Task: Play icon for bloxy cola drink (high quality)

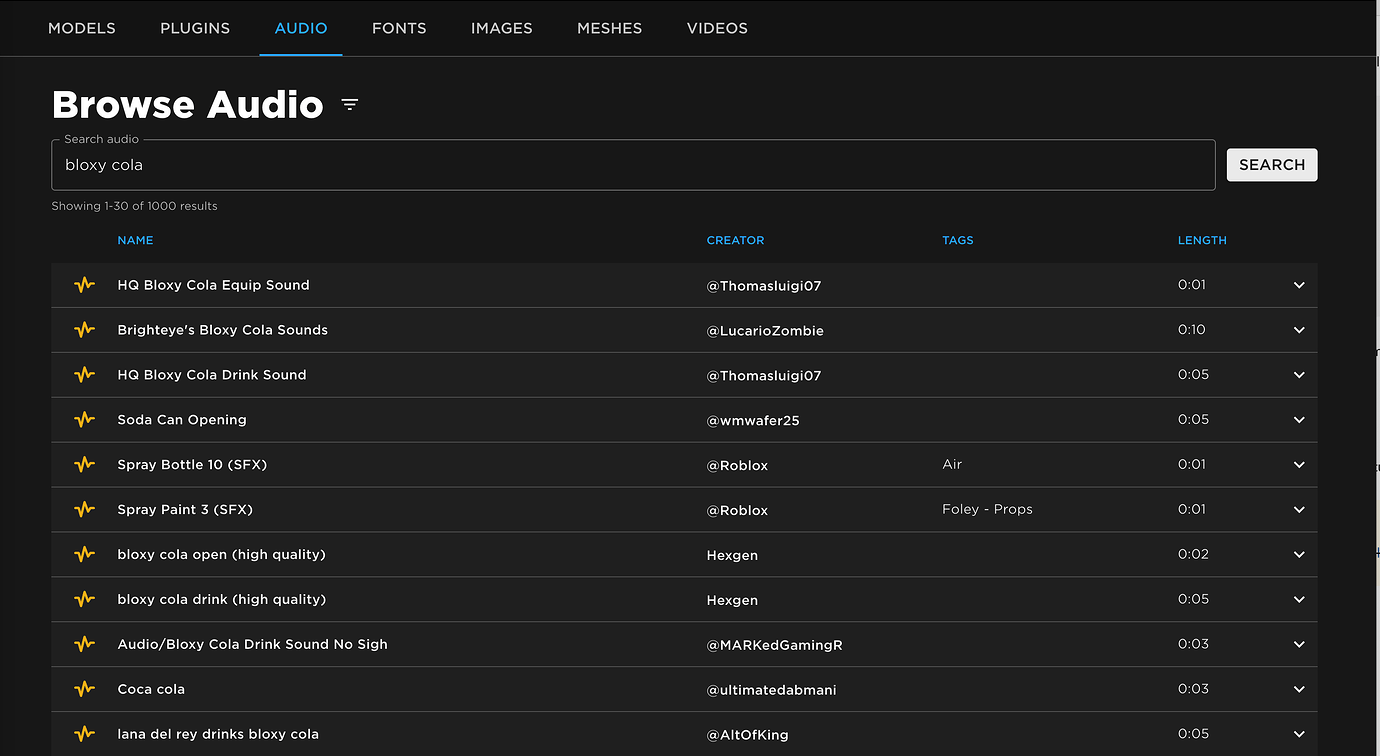Action: 85,600
